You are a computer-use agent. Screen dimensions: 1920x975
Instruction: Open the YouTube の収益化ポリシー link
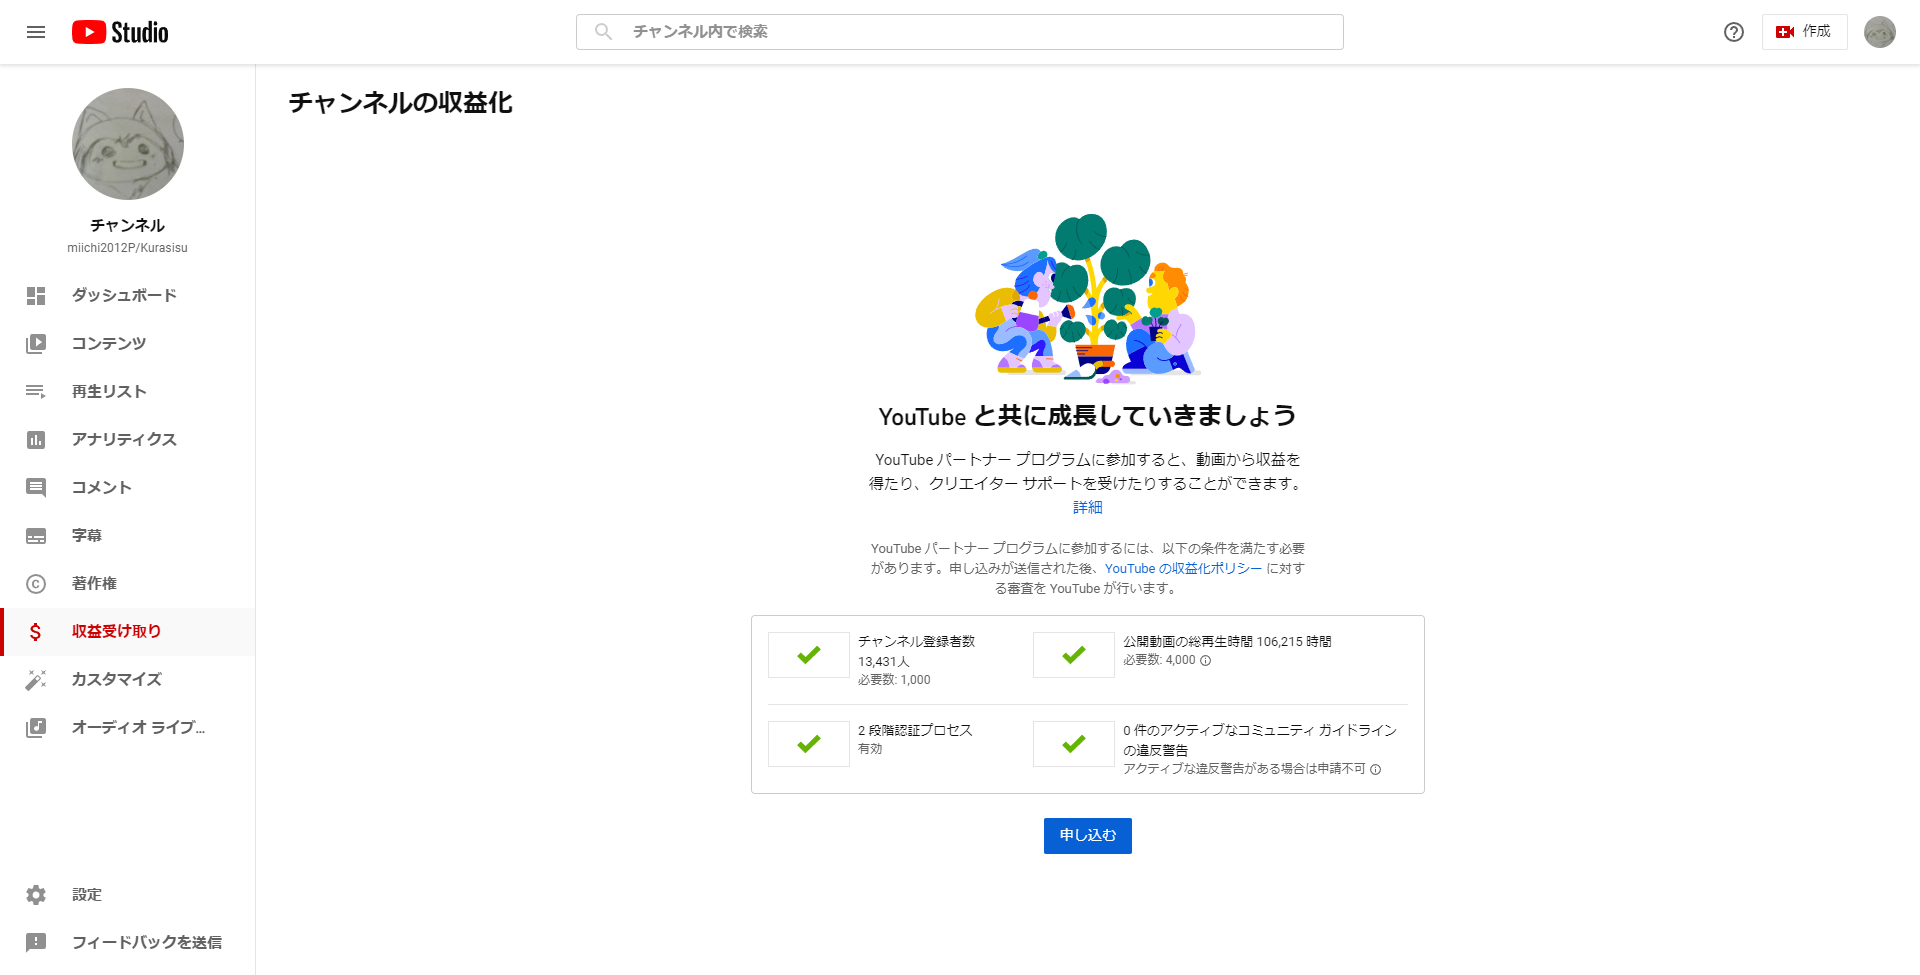1183,568
